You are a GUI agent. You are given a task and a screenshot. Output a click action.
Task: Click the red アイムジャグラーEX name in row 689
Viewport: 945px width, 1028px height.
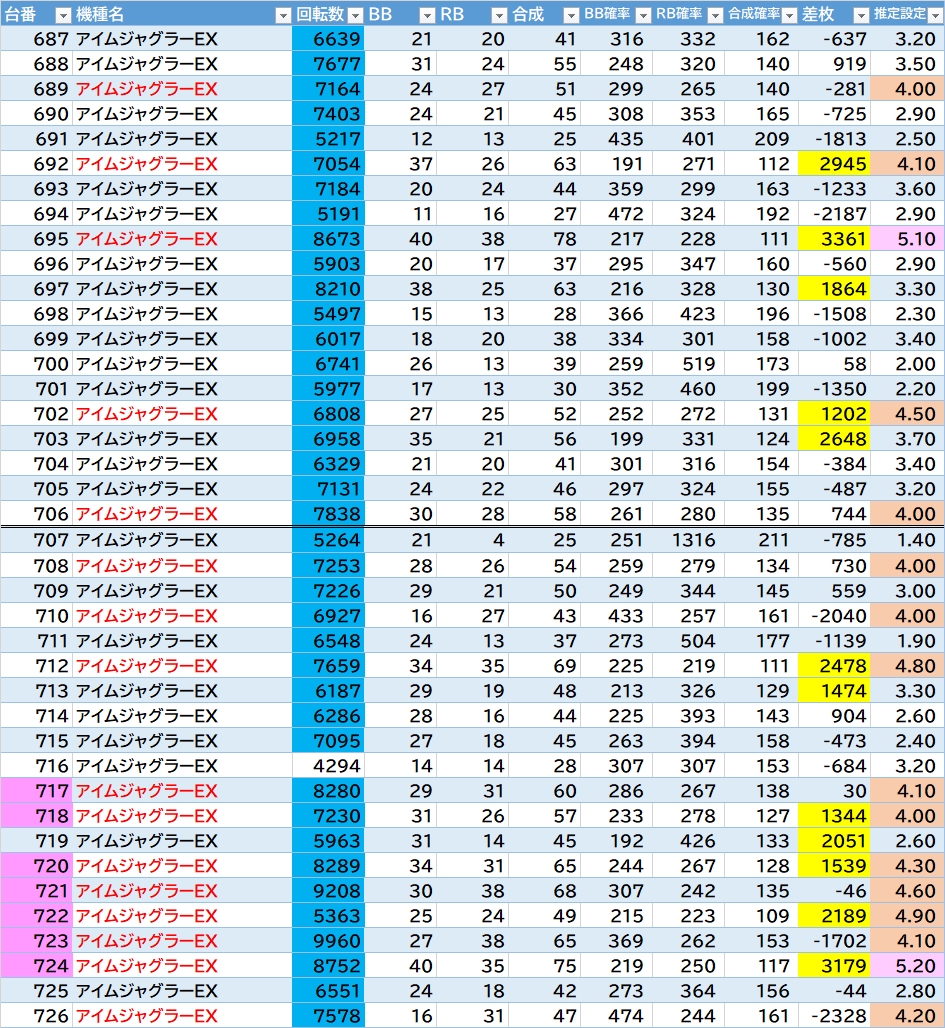click(146, 89)
